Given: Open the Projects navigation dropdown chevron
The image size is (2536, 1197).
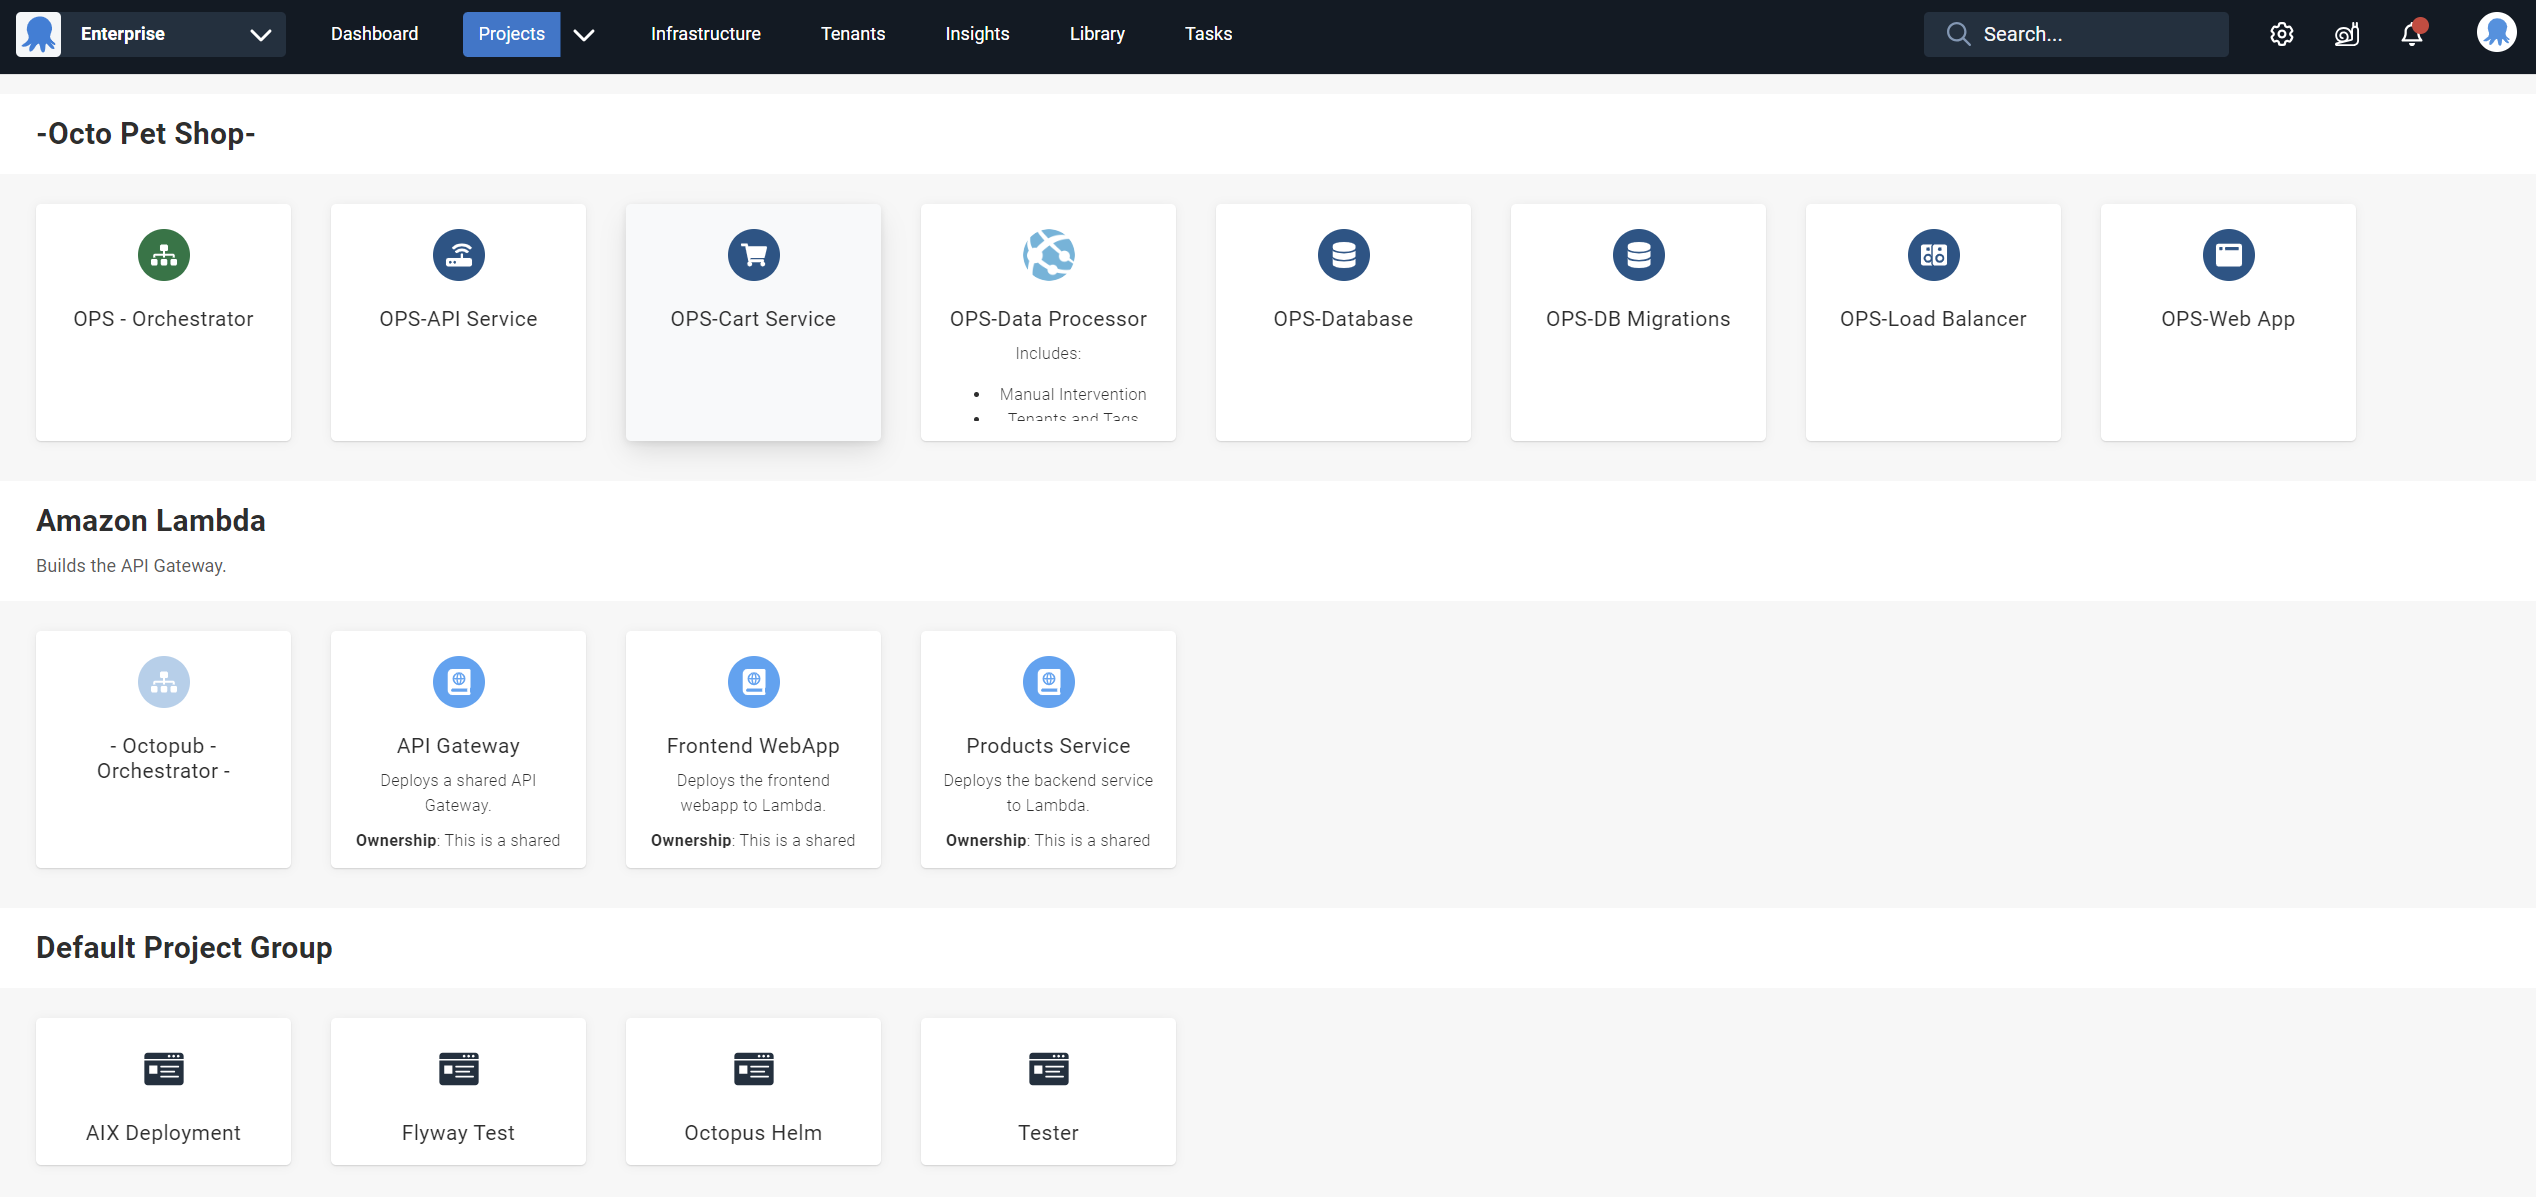Looking at the screenshot, I should click(584, 34).
